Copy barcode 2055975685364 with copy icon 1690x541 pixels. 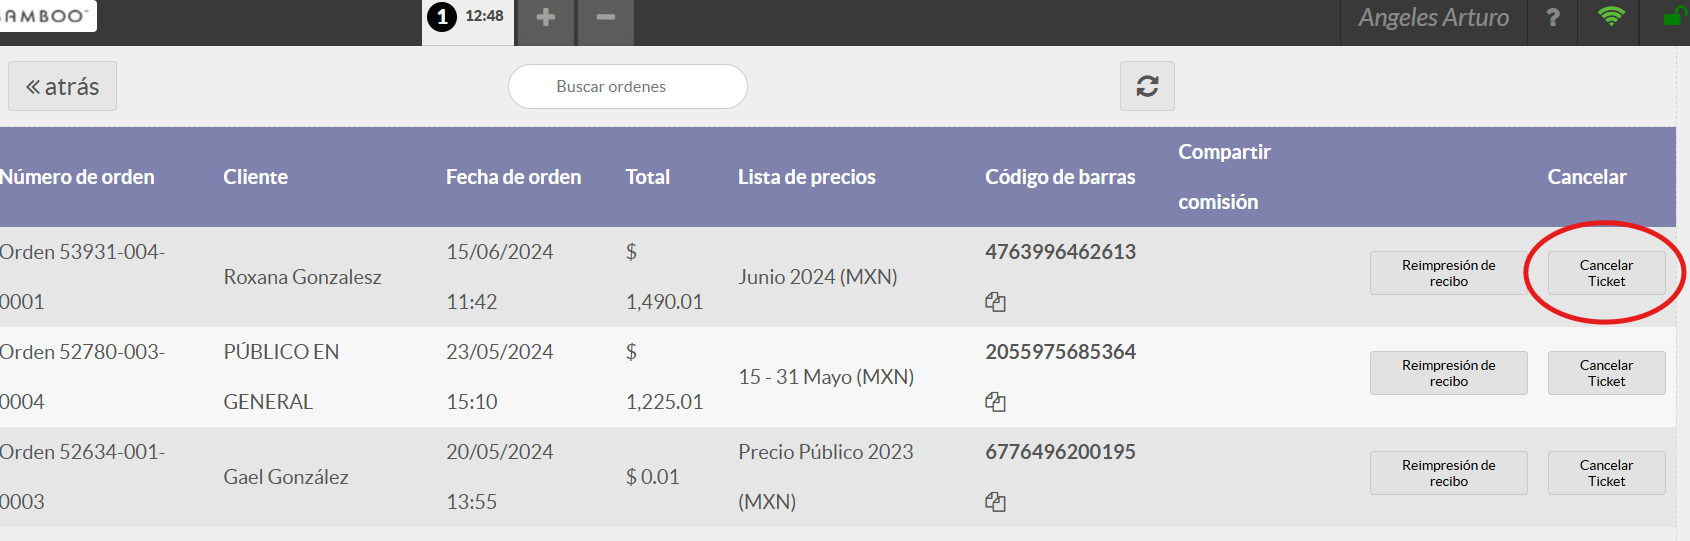click(995, 402)
